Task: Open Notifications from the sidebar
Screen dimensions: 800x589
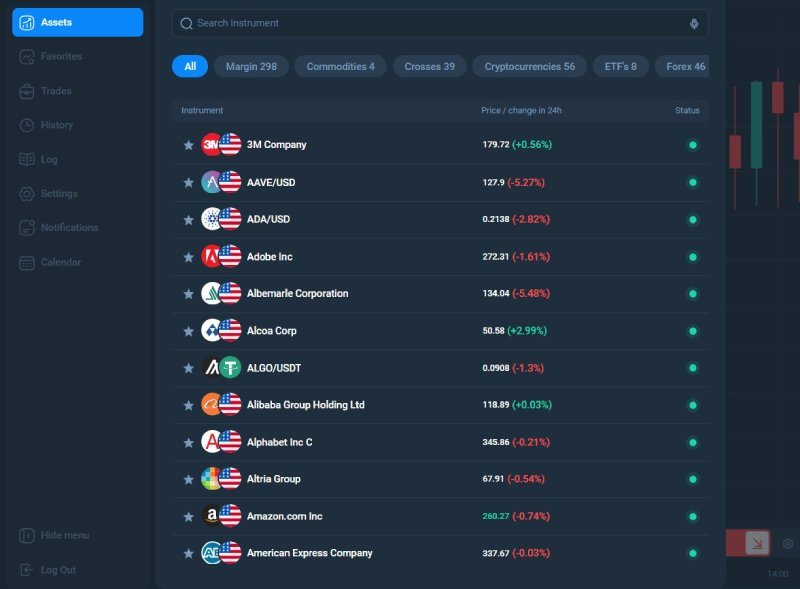Action: pos(59,228)
